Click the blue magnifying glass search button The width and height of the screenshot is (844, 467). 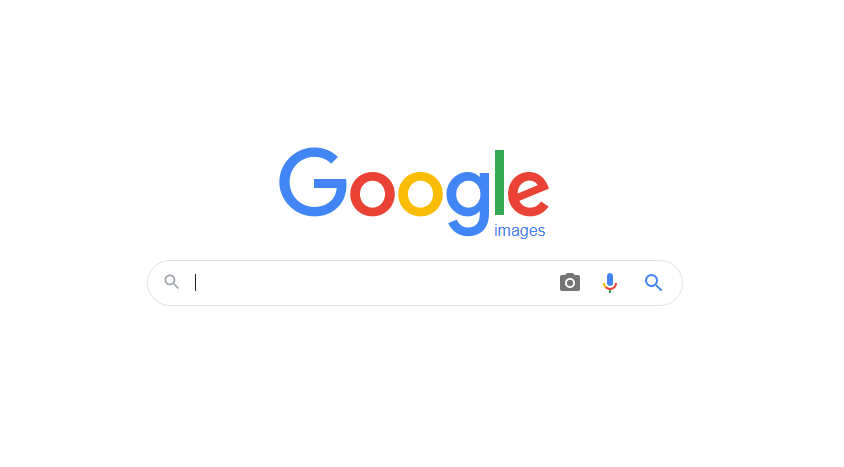(653, 282)
